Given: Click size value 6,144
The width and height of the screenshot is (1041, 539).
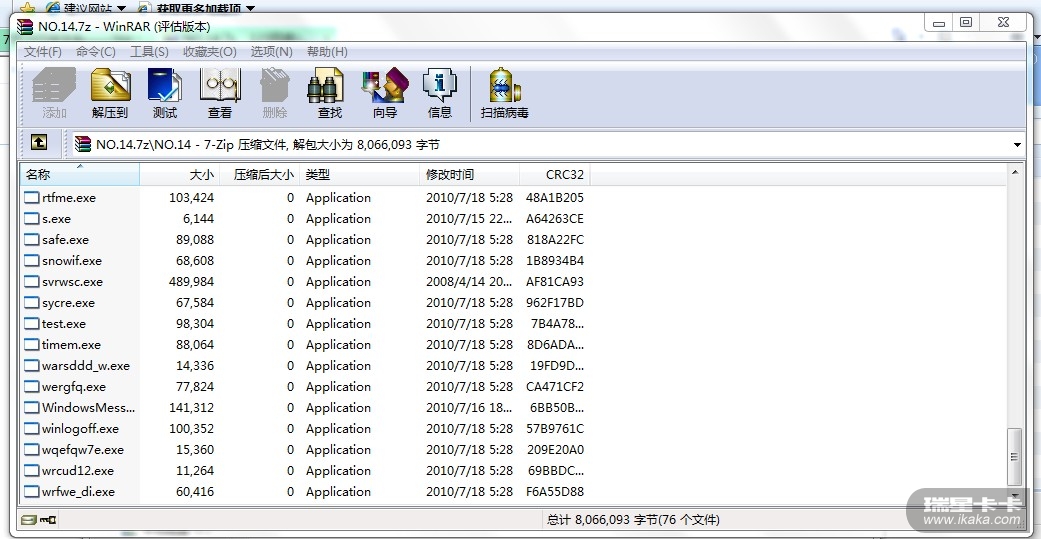Looking at the screenshot, I should [199, 218].
